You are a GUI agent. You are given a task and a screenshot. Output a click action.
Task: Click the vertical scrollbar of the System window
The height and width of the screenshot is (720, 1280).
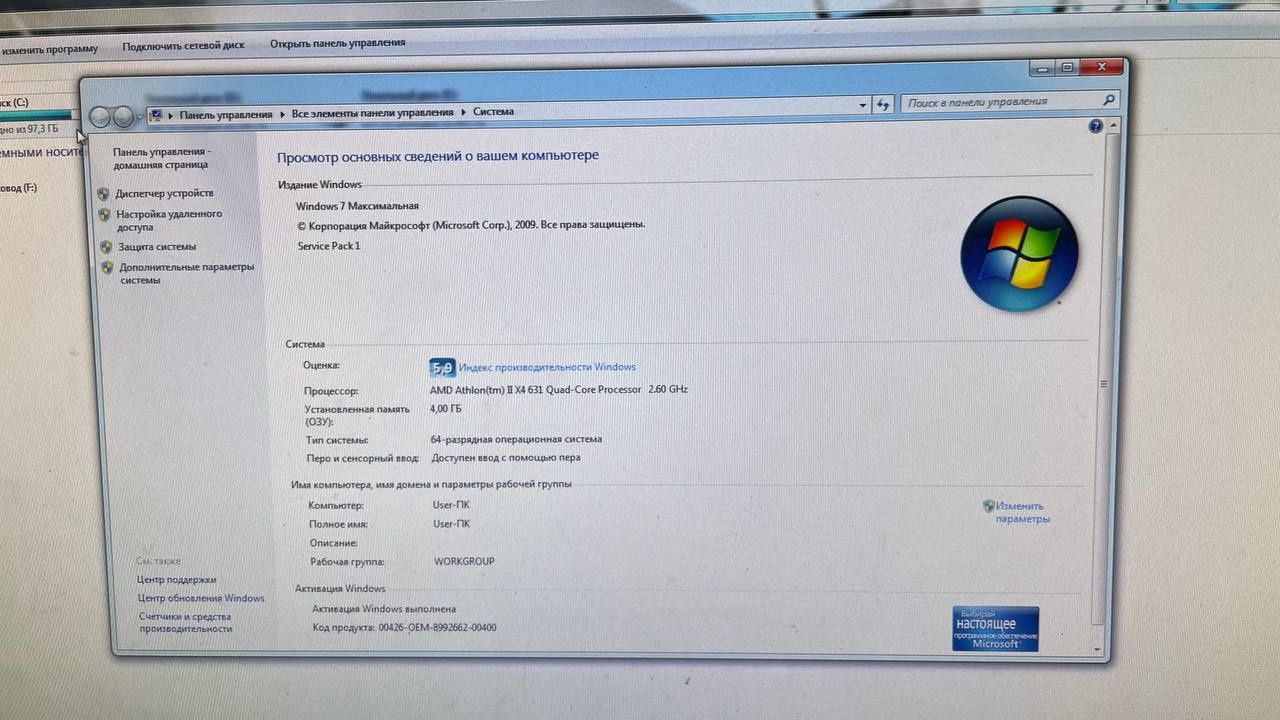(x=1103, y=388)
